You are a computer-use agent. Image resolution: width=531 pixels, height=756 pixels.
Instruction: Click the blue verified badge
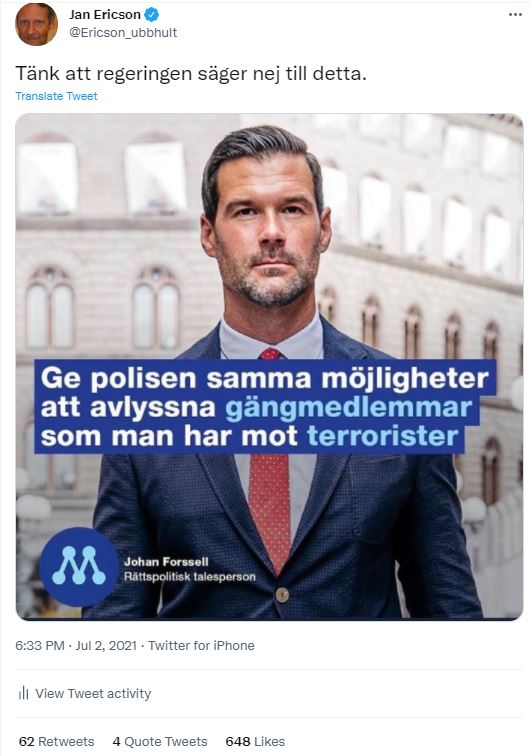(151, 15)
